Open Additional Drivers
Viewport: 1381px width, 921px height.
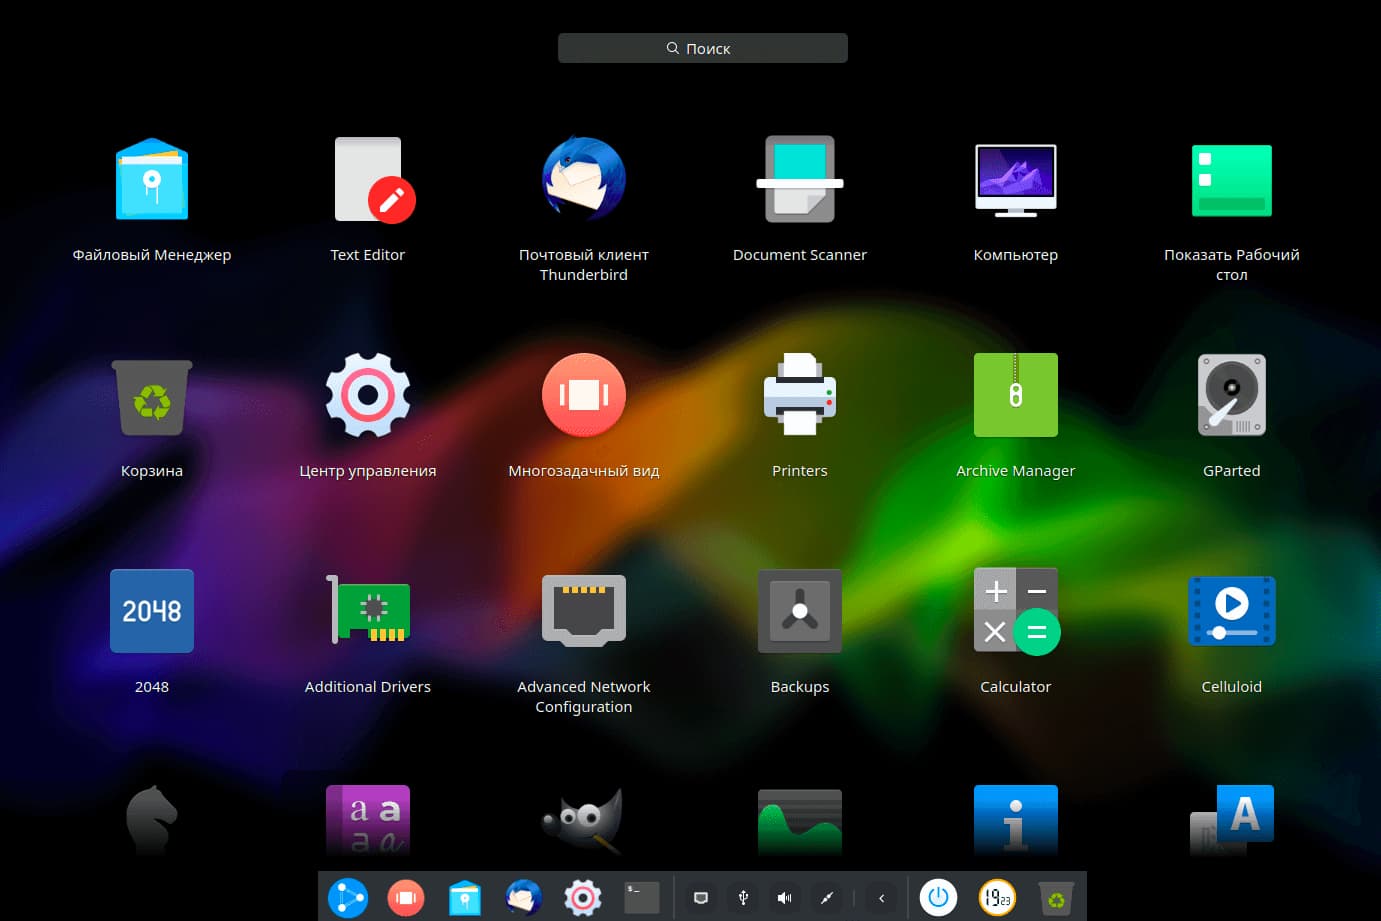coord(368,609)
